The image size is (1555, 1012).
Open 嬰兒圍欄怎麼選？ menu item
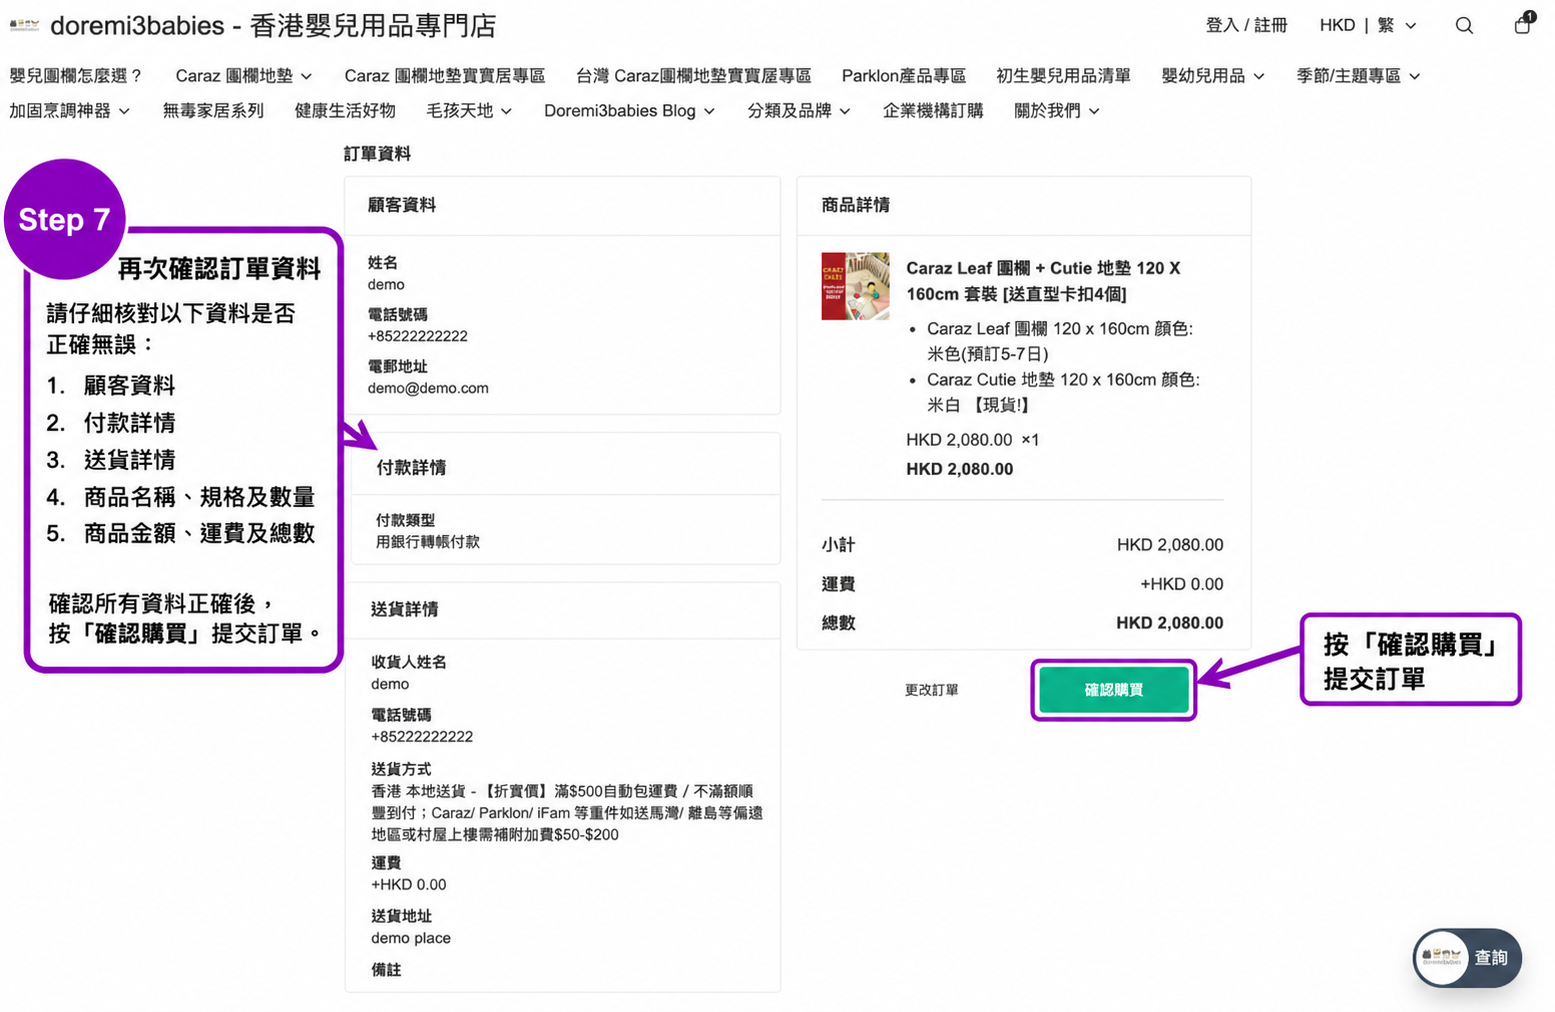(x=77, y=76)
